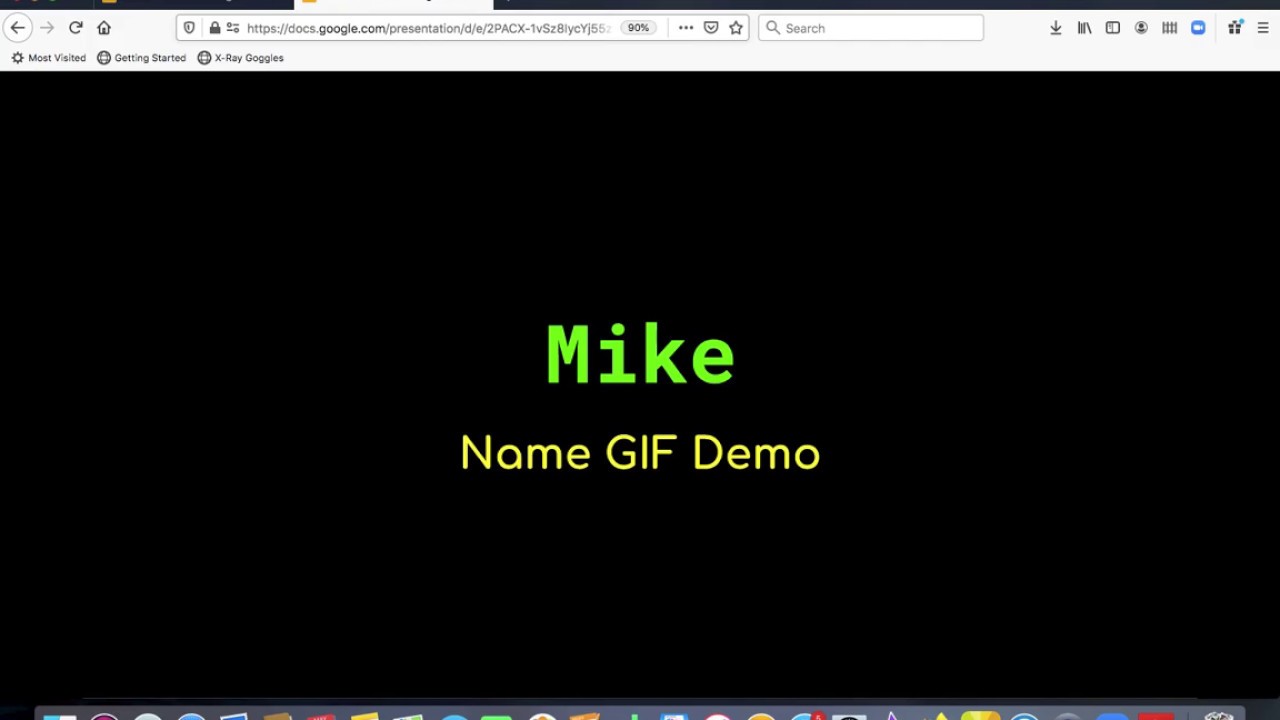
Task: Switch to the active presentation browser tab
Action: click(393, 4)
